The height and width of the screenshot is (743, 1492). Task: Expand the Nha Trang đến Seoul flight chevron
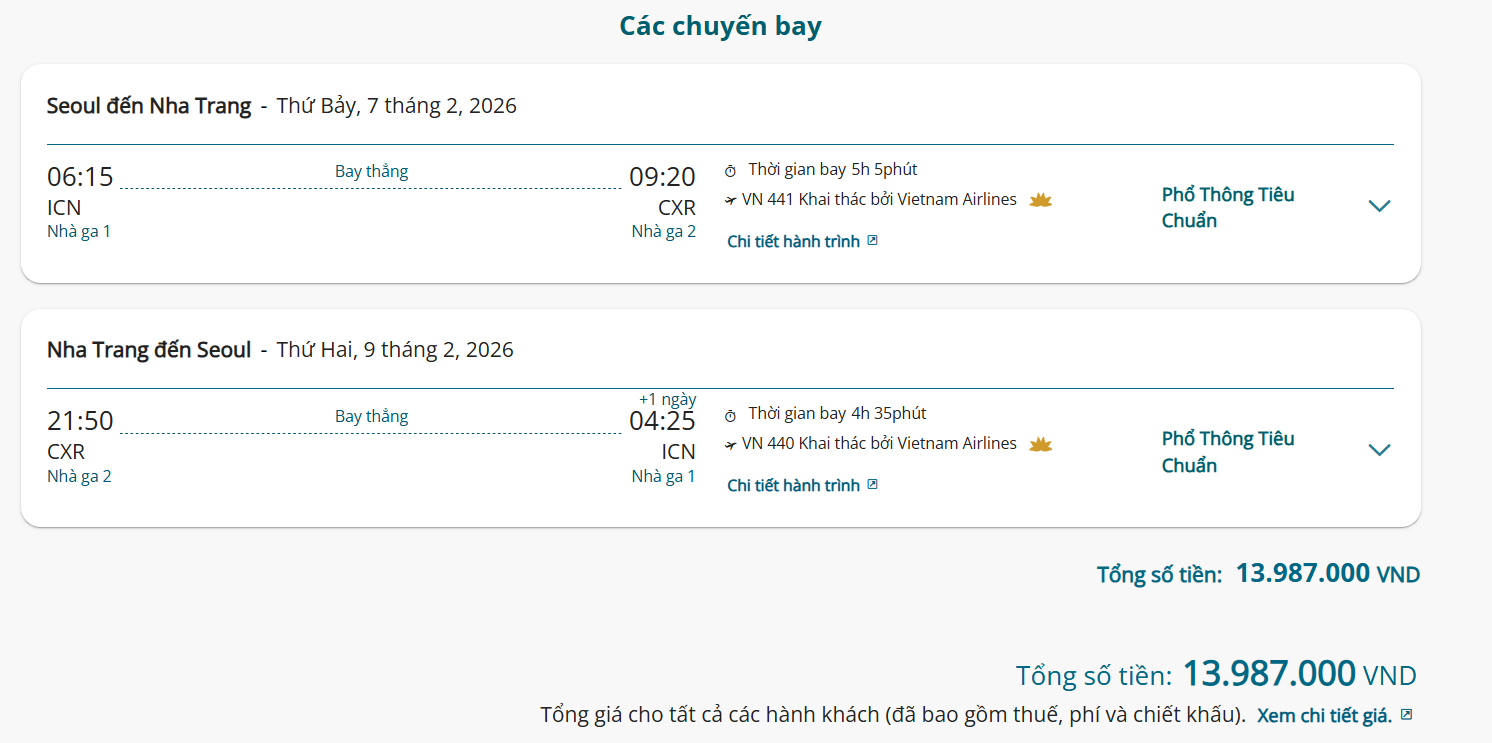tap(1379, 450)
